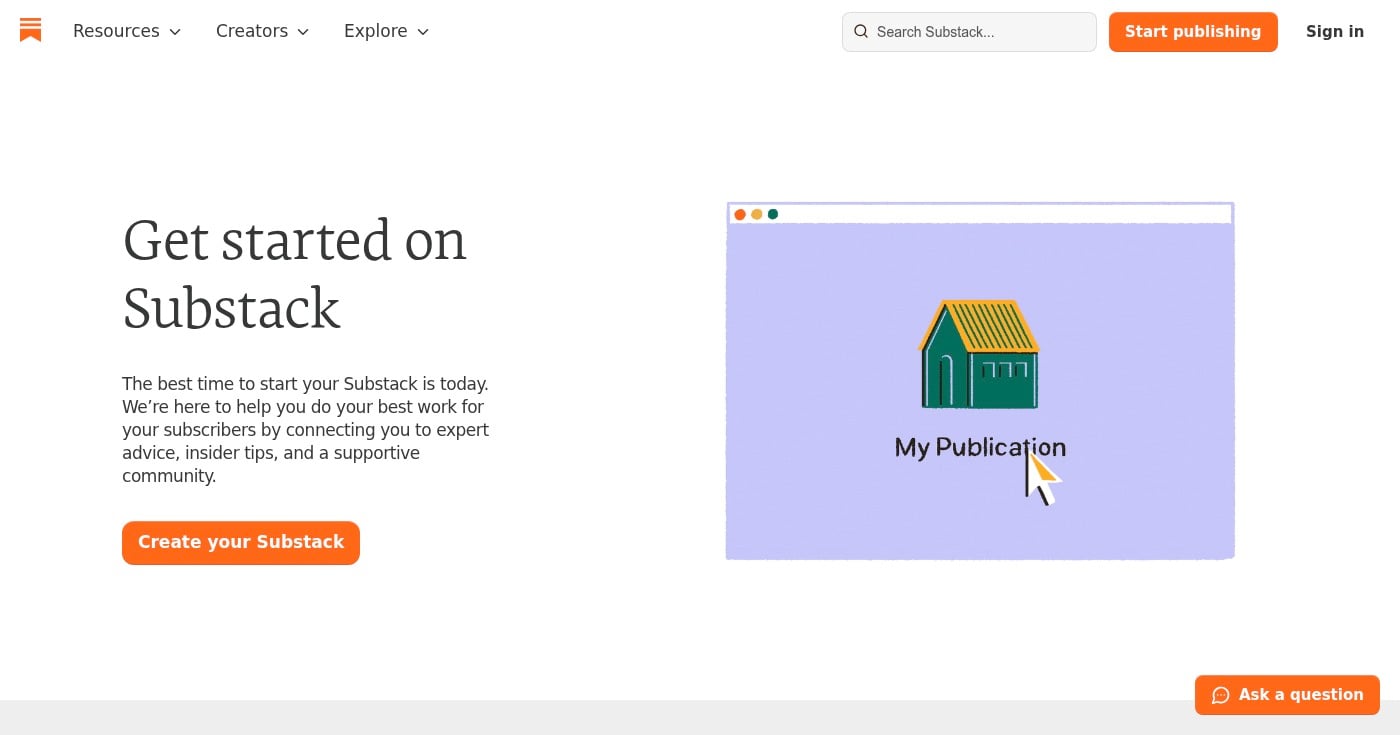Click the search magnifier icon

pyautogui.click(x=861, y=32)
